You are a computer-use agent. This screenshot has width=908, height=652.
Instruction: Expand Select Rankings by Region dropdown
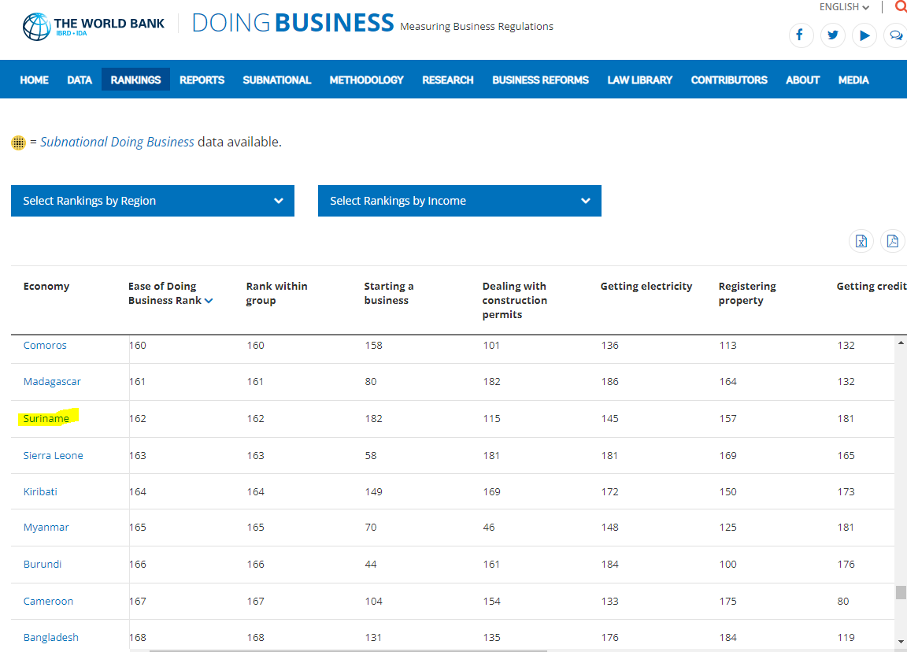[152, 201]
